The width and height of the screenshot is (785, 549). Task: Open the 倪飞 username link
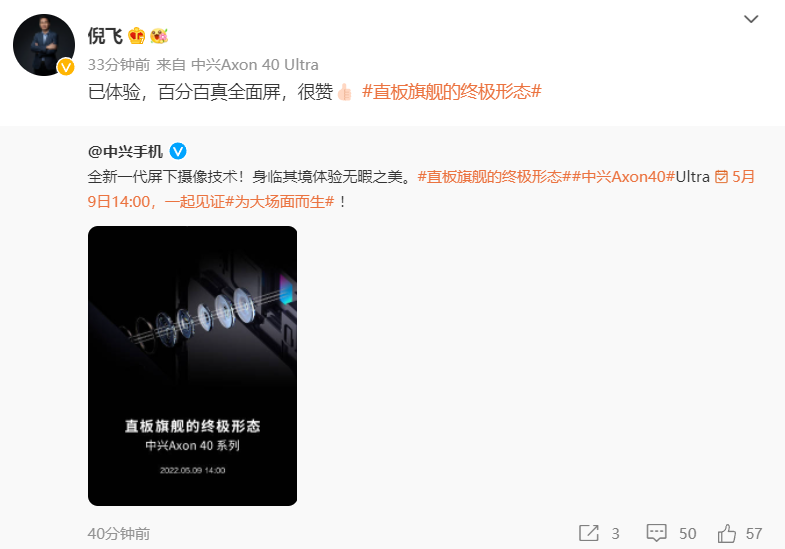pos(105,36)
